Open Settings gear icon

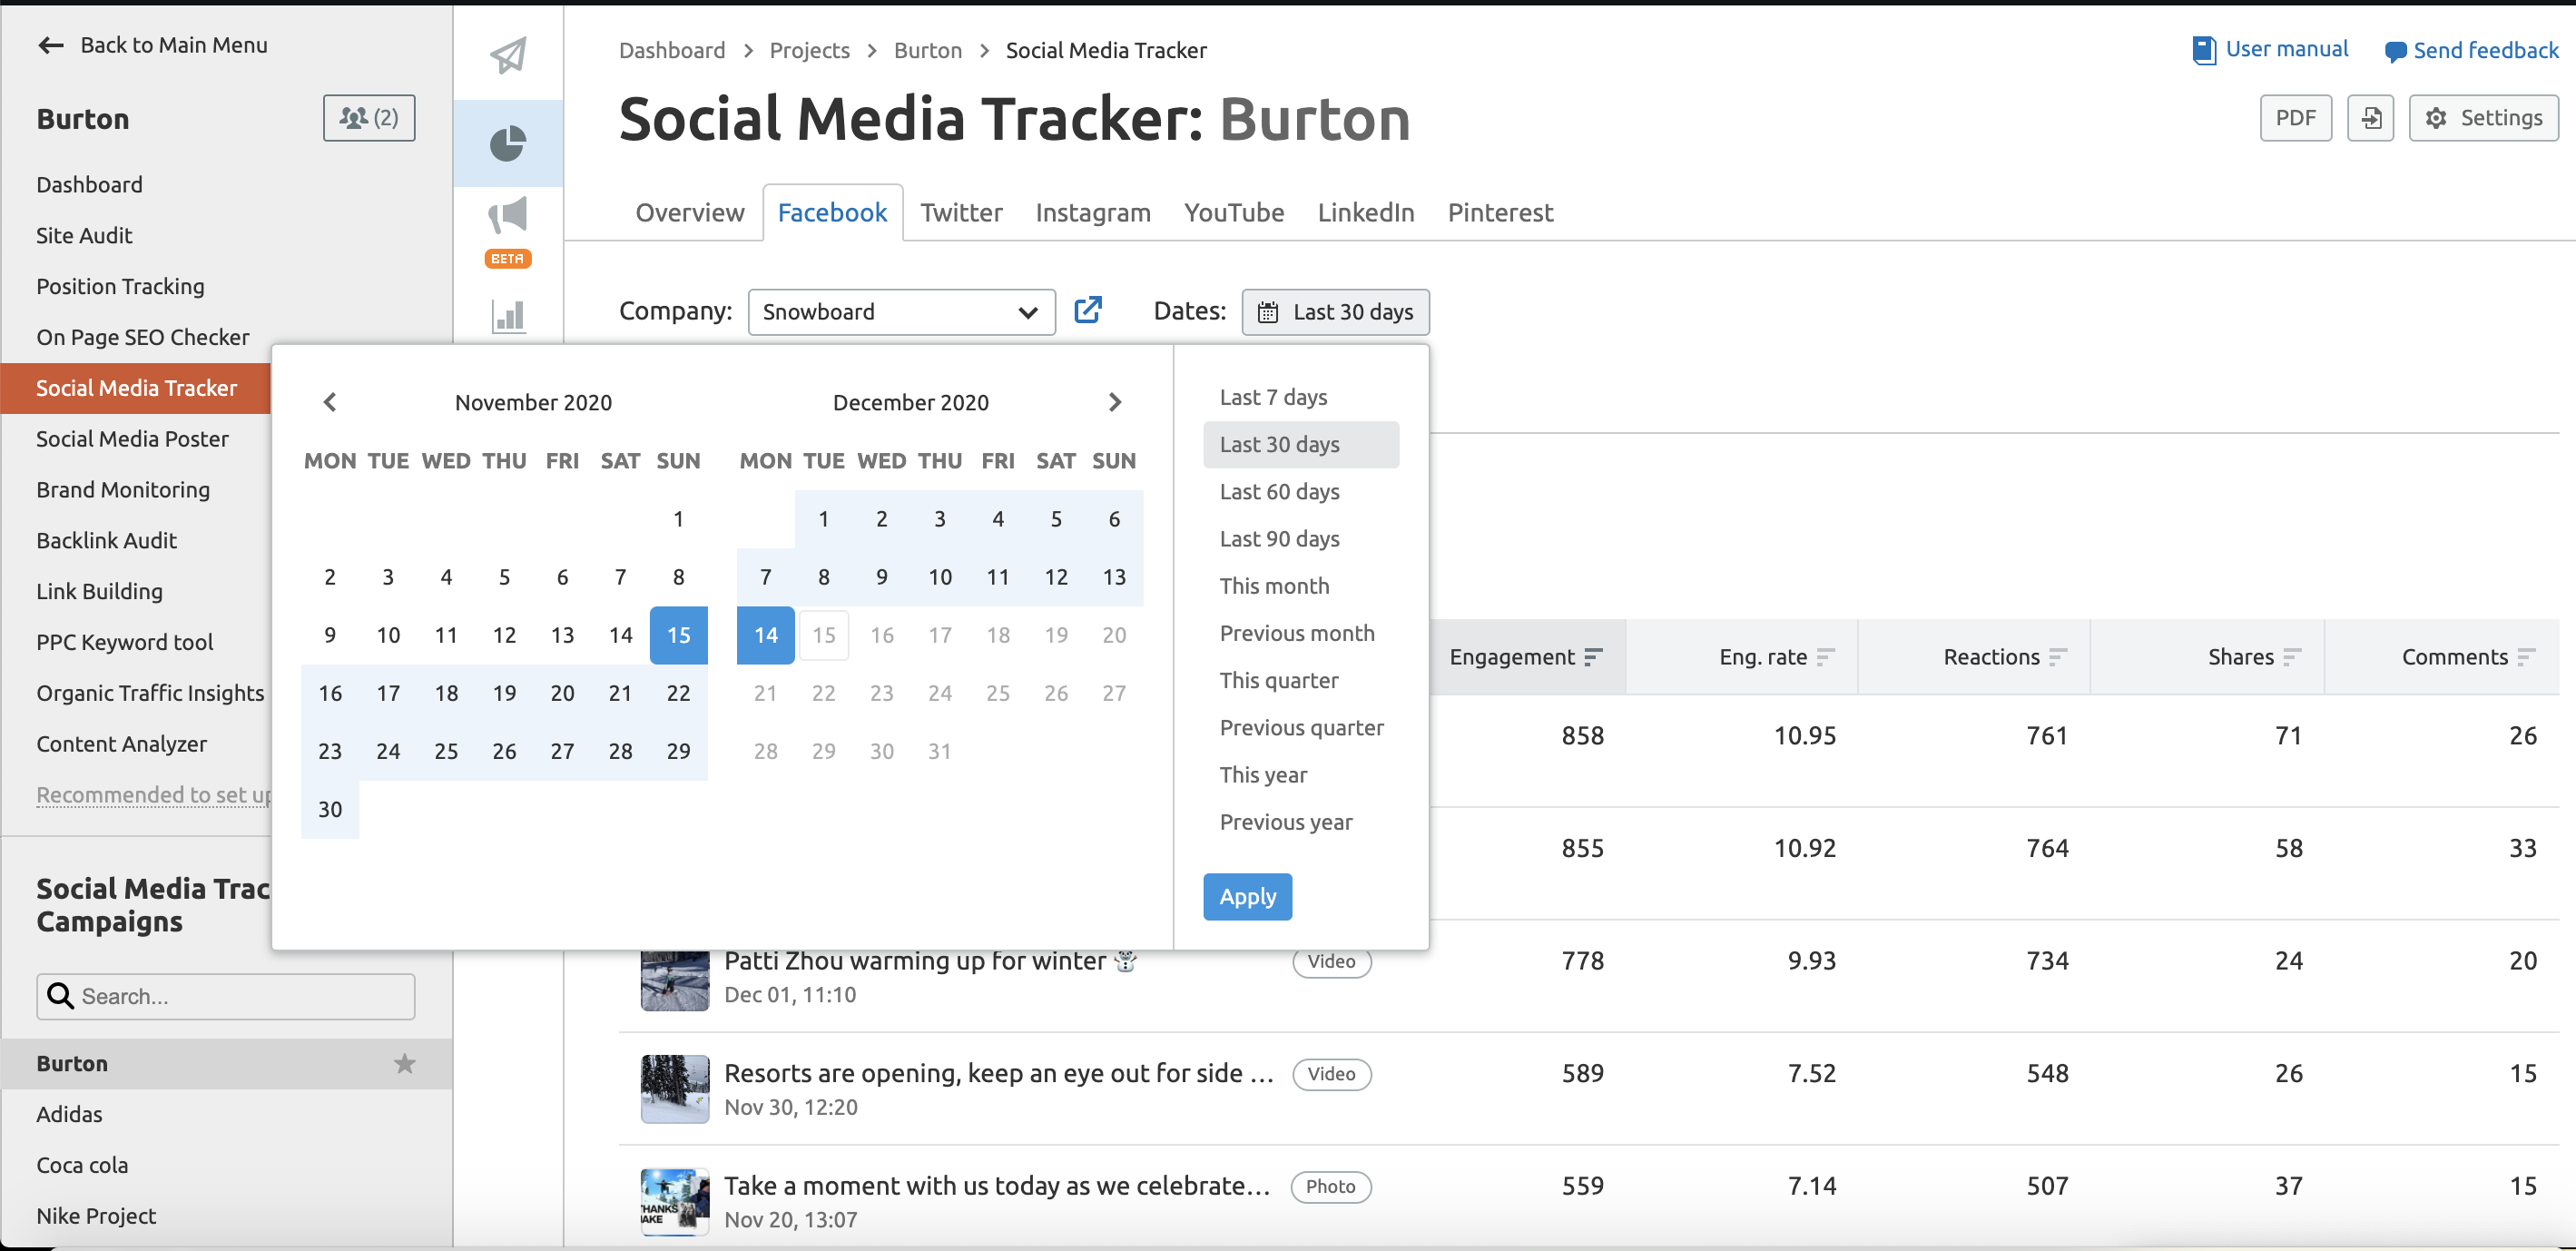2438,118
